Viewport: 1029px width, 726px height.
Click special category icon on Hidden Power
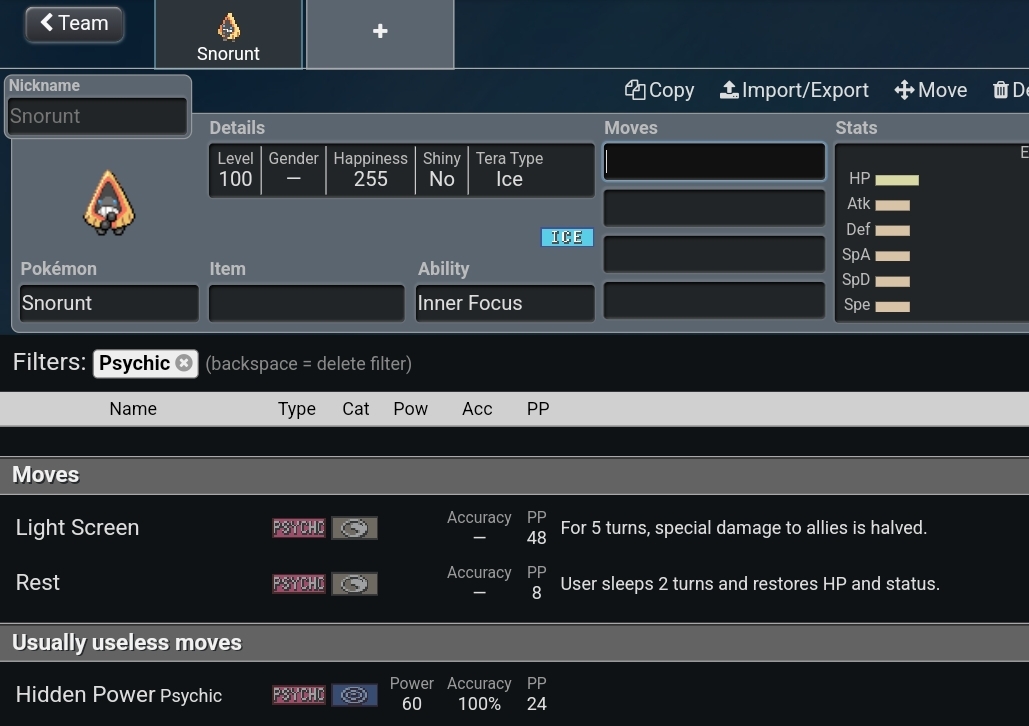click(354, 694)
